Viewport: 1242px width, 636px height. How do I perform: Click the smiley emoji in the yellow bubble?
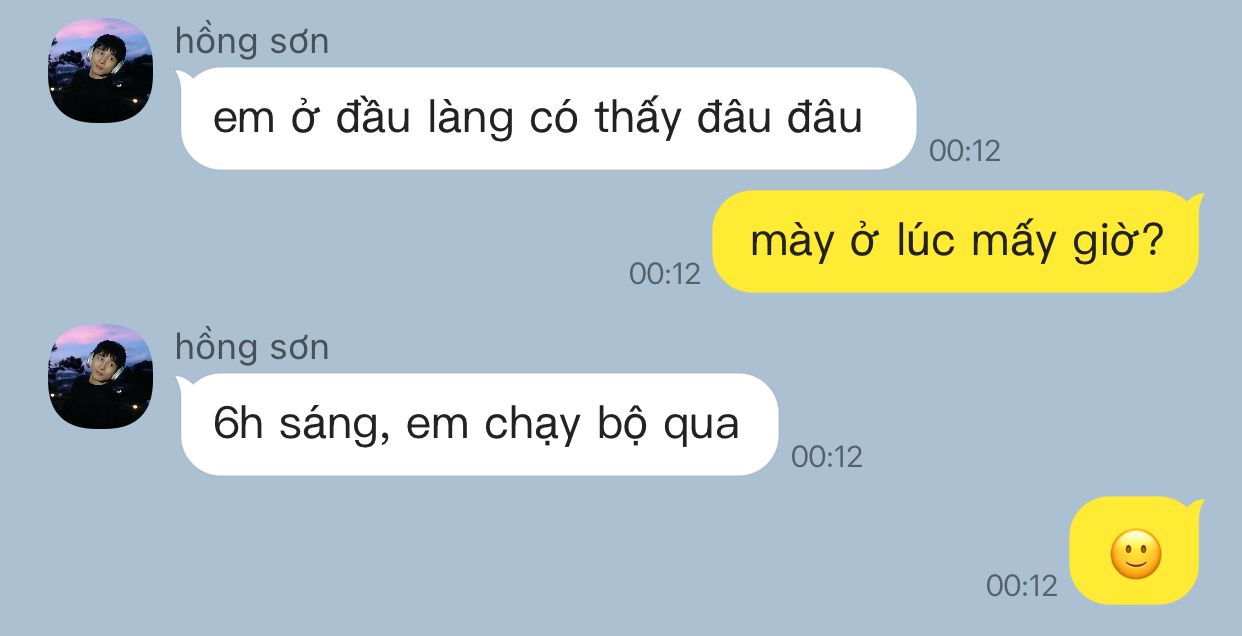click(x=1136, y=553)
